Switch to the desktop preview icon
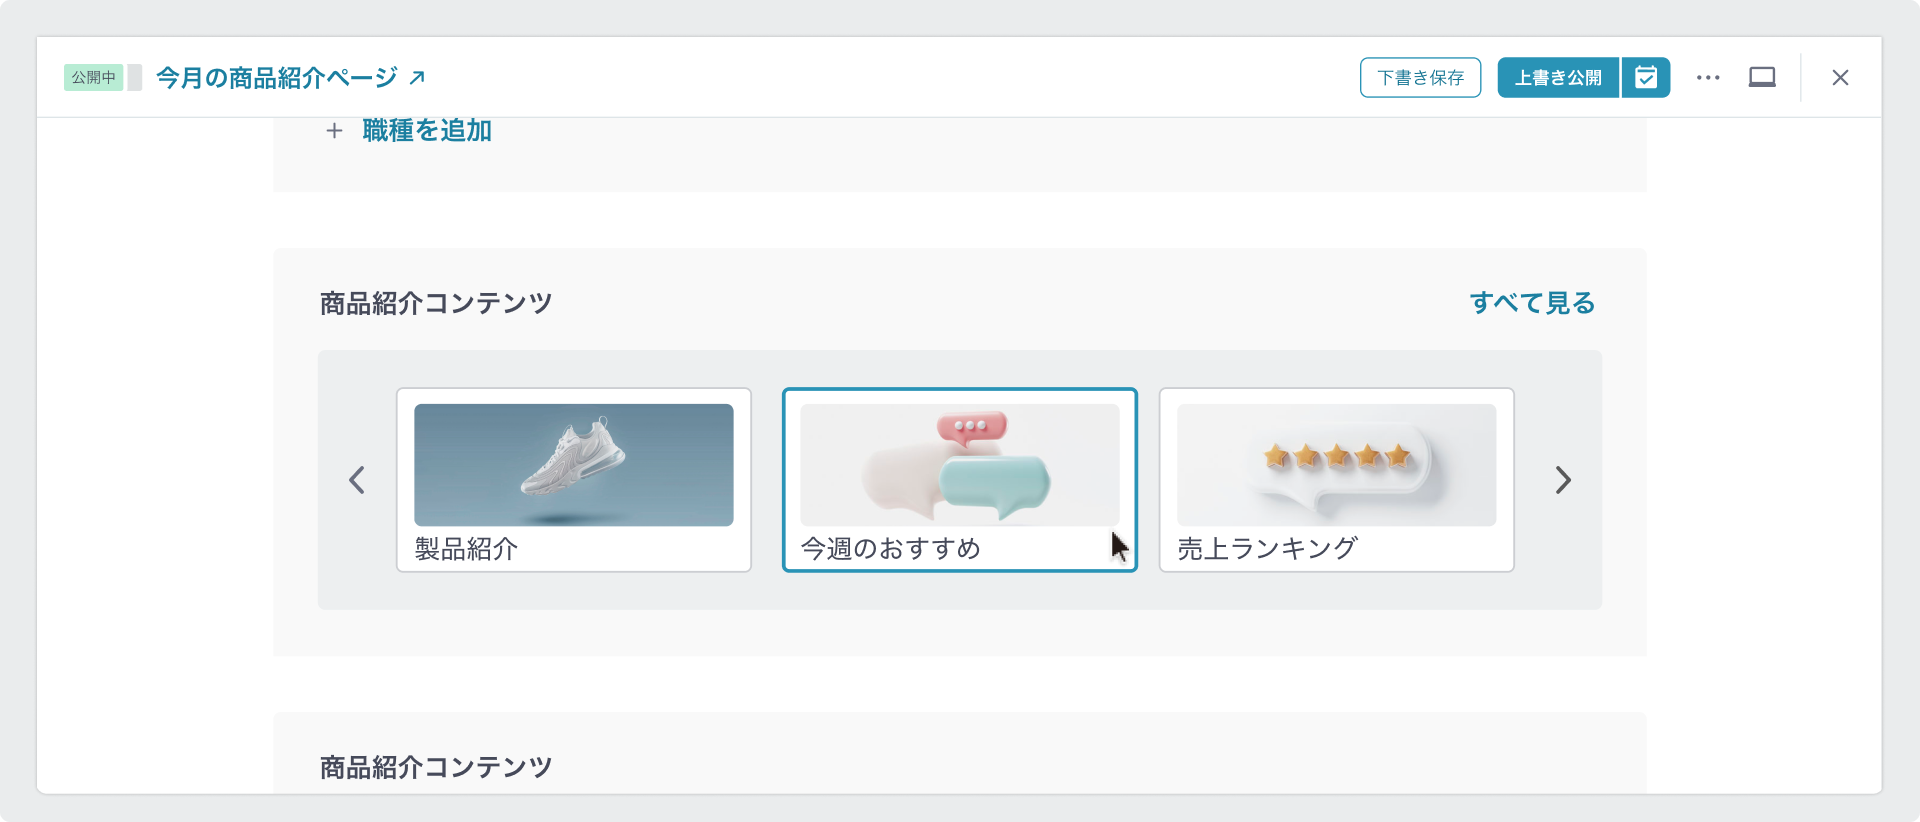The image size is (1920, 822). [x=1762, y=77]
